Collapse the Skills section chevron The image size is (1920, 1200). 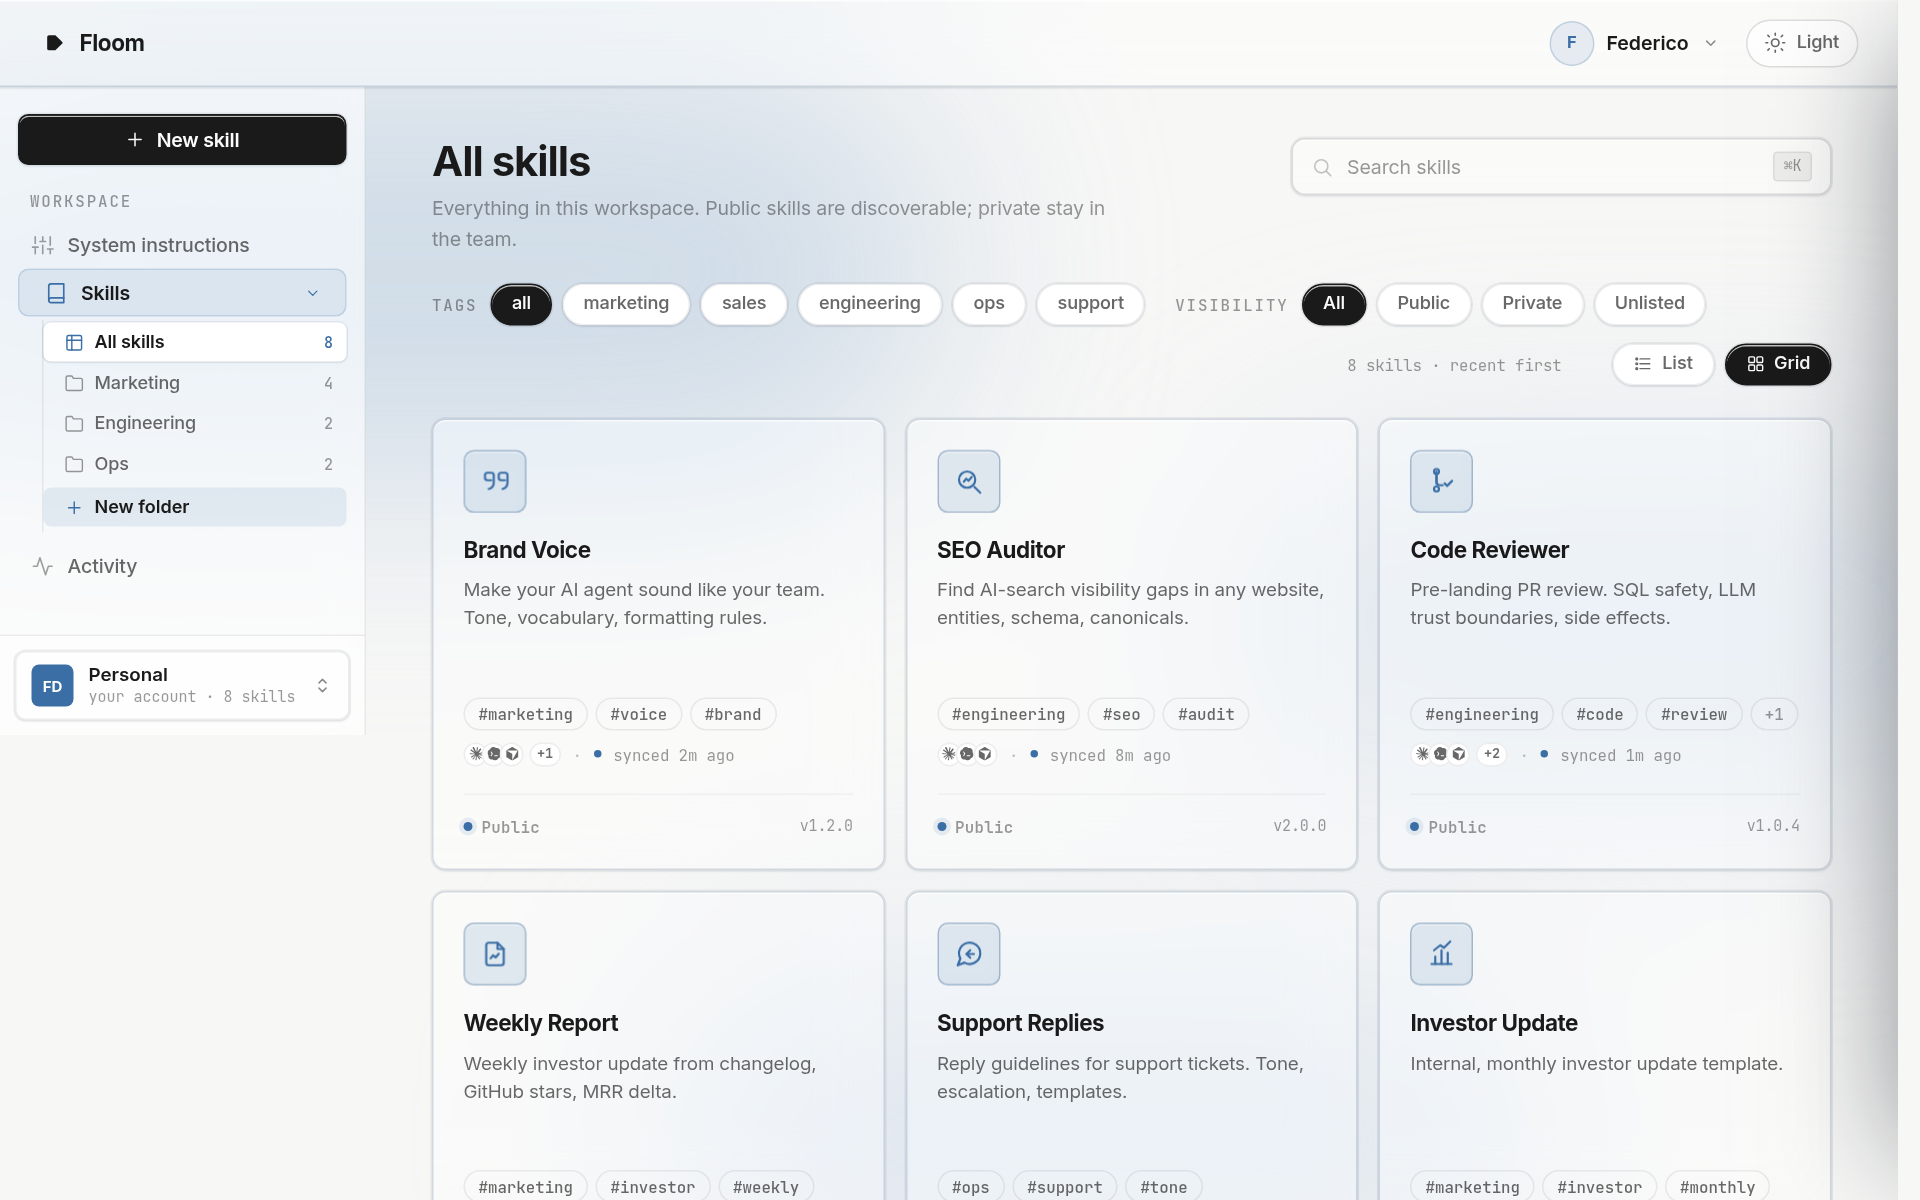pyautogui.click(x=313, y=293)
